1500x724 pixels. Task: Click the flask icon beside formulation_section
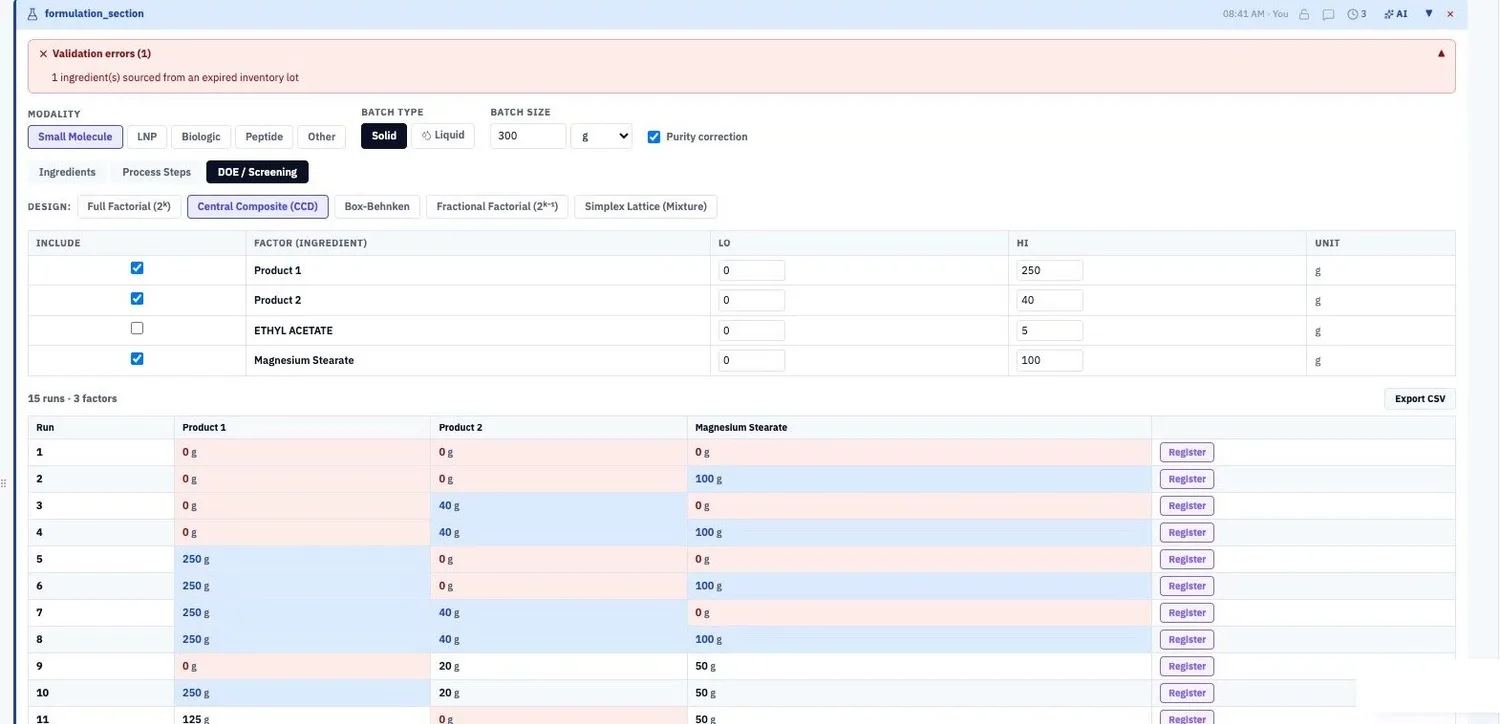click(32, 14)
